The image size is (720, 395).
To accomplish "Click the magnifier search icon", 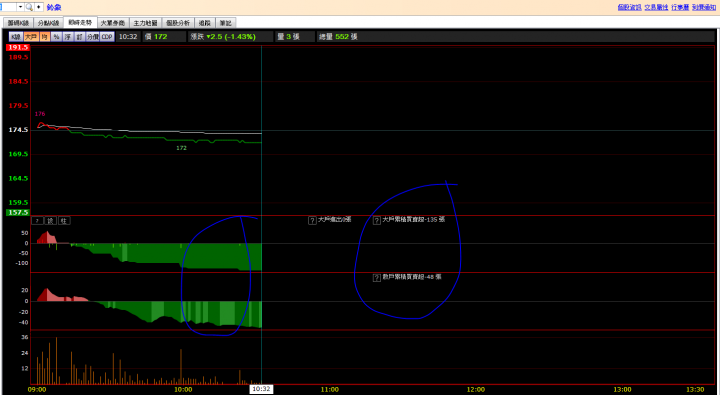I will click(29, 7).
